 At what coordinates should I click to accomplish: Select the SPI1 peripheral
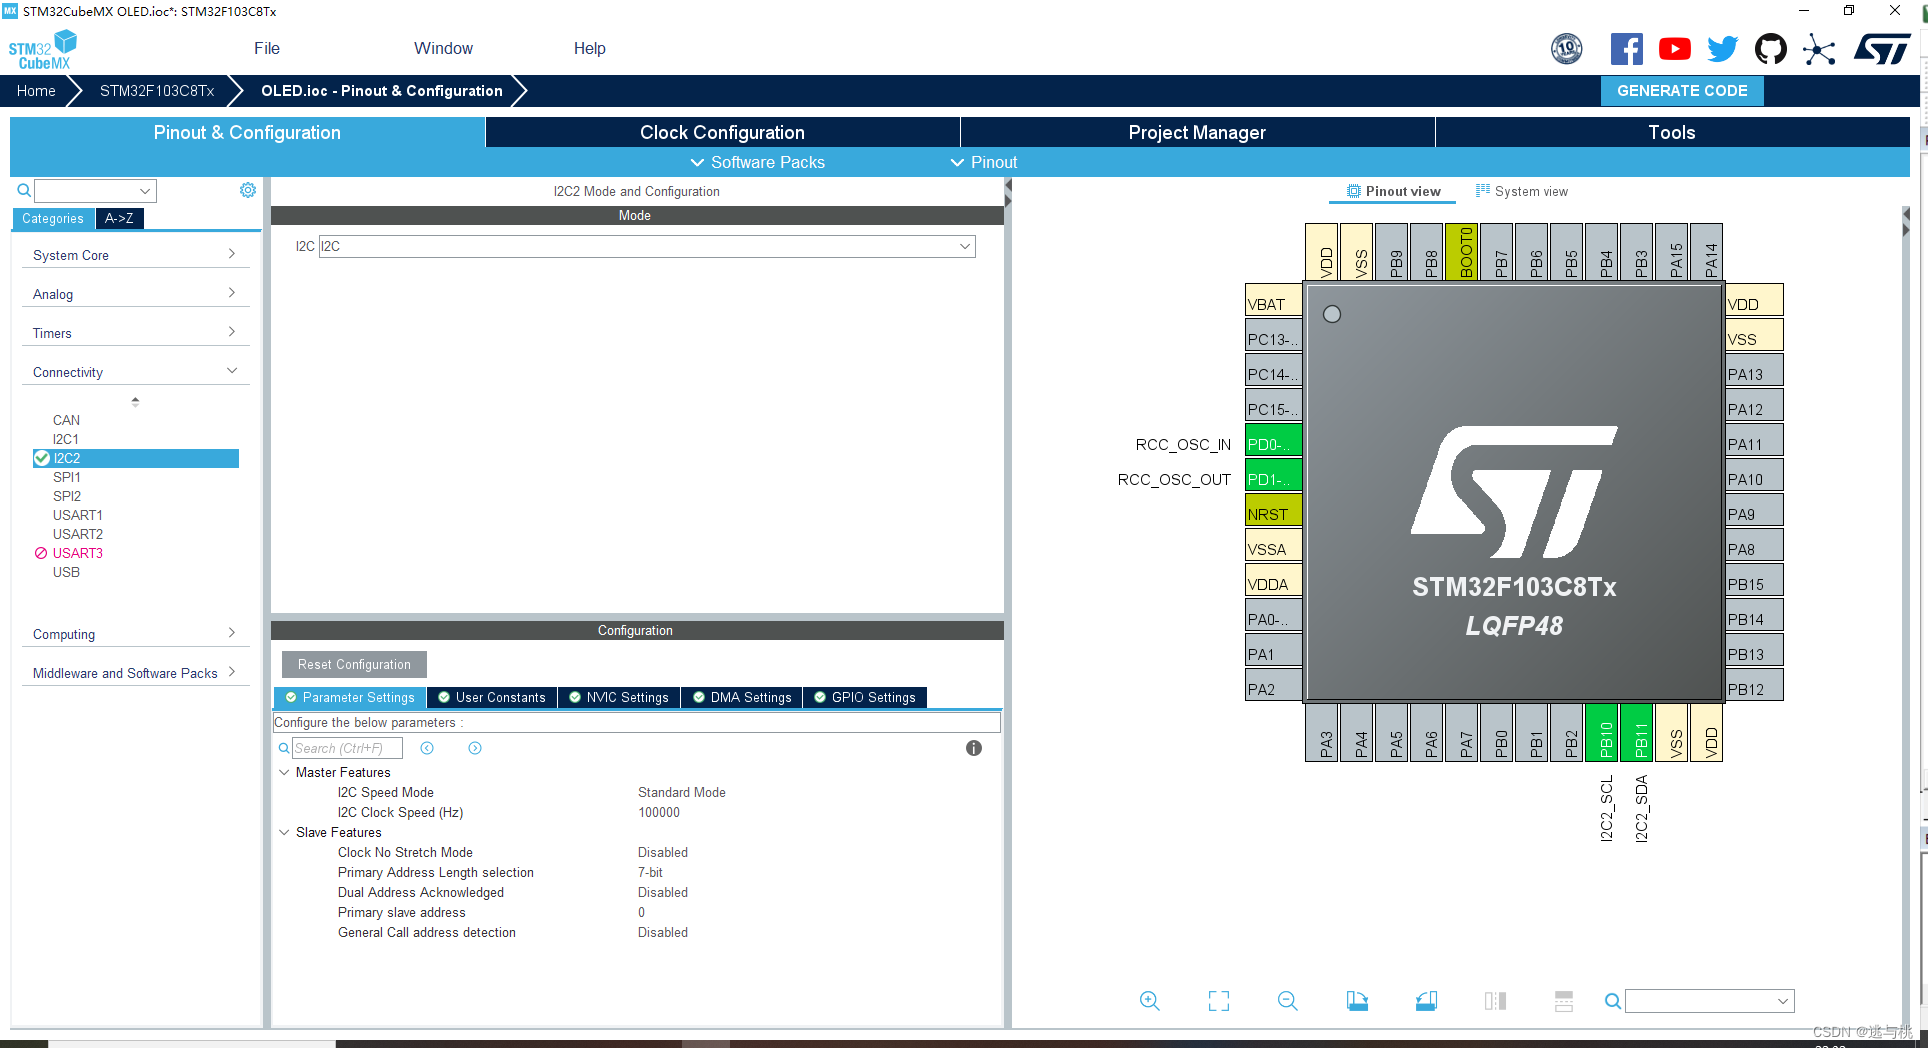[x=67, y=477]
